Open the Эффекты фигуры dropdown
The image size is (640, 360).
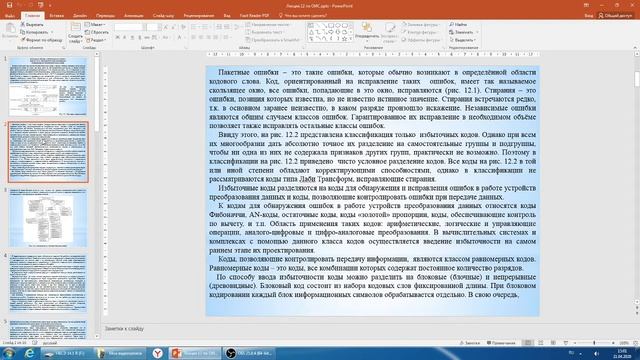[421, 40]
